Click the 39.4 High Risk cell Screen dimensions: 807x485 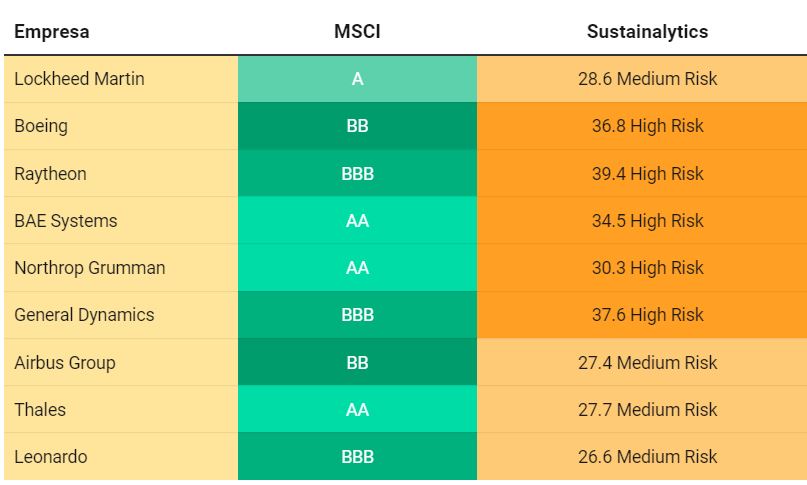pyautogui.click(x=642, y=174)
